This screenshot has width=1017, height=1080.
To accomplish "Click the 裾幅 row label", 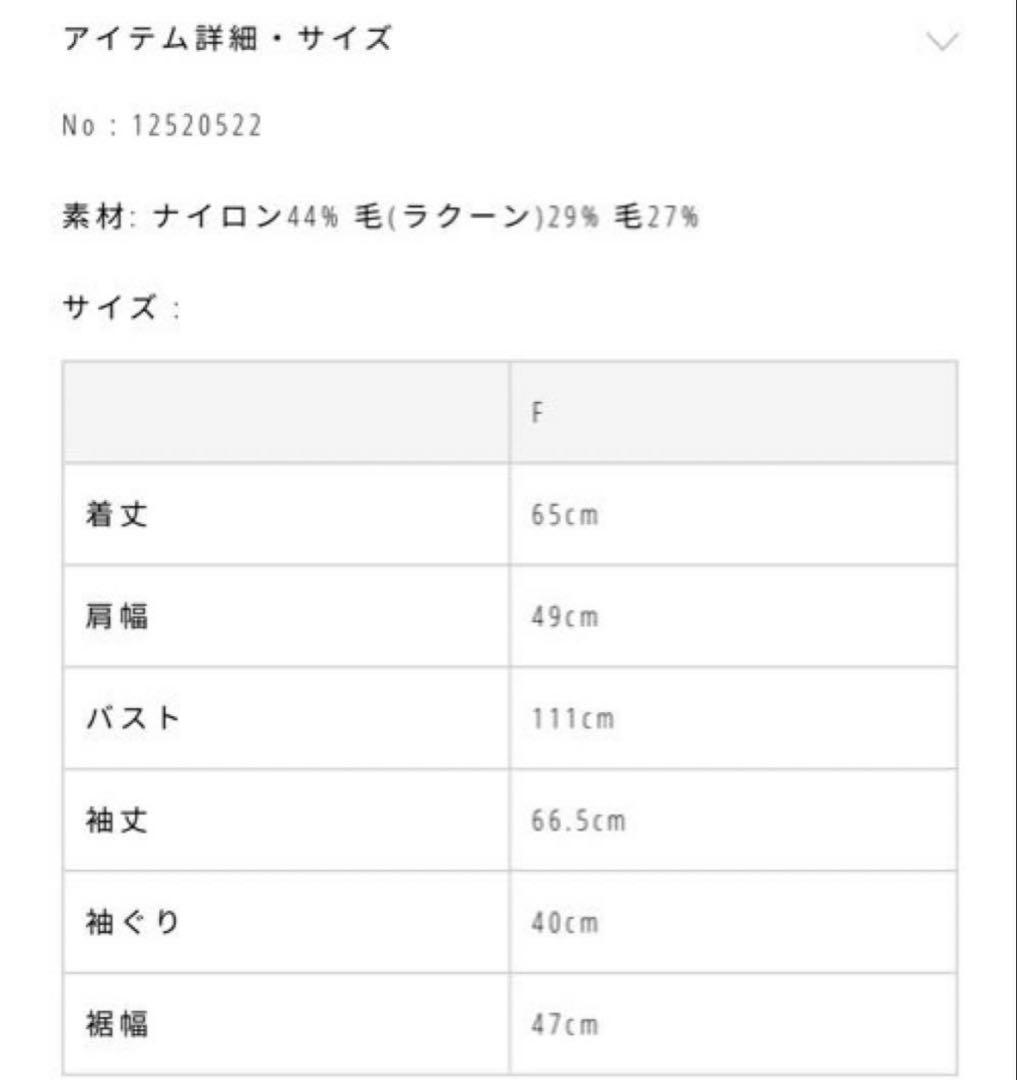I will coord(117,1024).
